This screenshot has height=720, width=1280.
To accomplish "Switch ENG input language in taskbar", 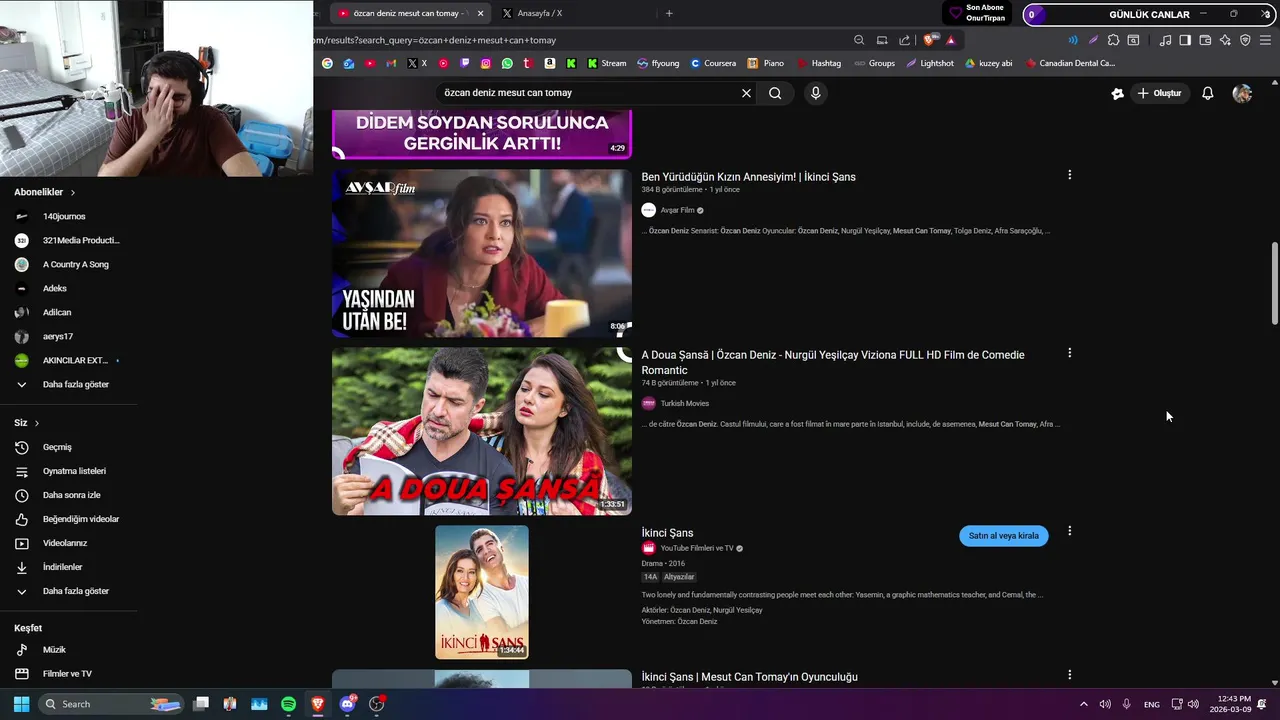I will (x=1152, y=704).
